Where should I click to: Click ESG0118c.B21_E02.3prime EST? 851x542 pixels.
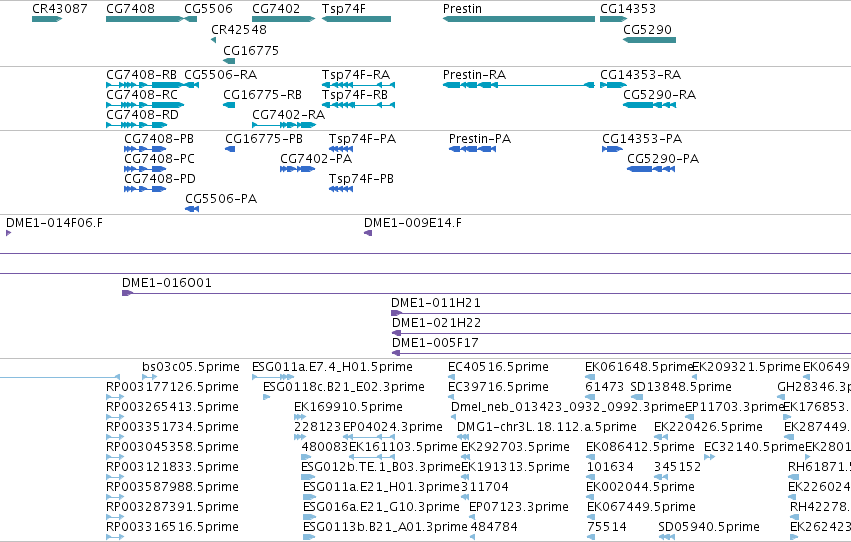pyautogui.click(x=266, y=397)
